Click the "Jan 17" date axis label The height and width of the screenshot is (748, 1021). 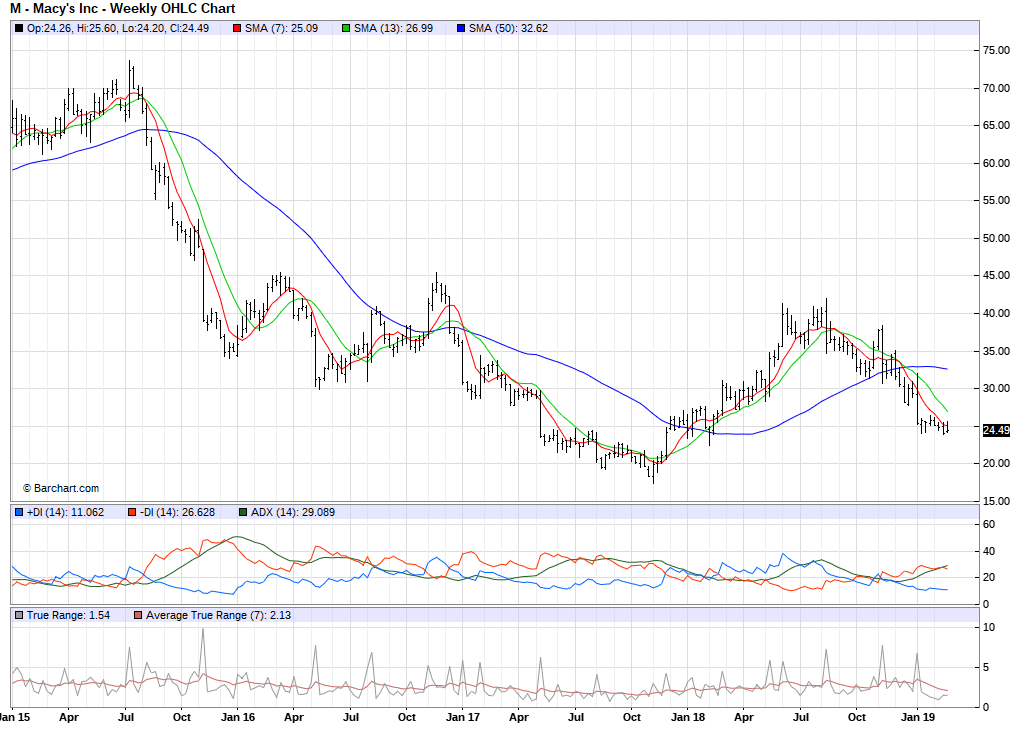pyautogui.click(x=463, y=717)
